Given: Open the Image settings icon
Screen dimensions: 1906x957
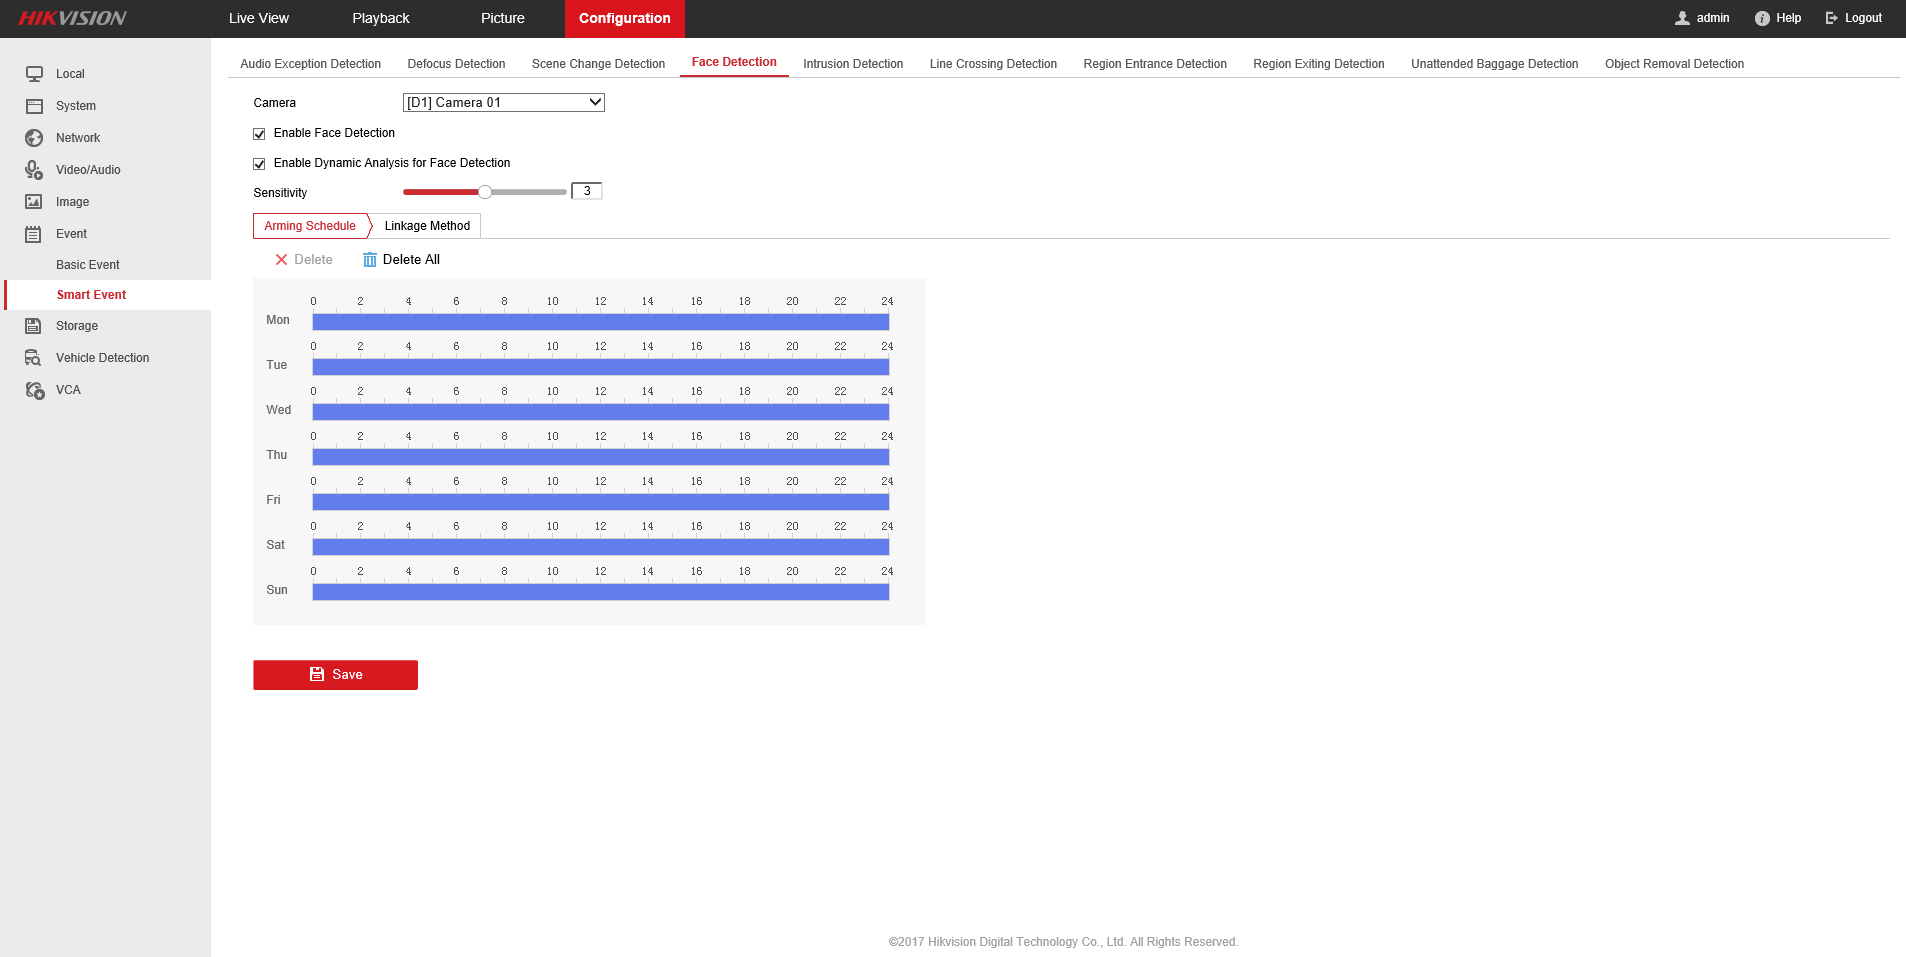Looking at the screenshot, I should (34, 202).
